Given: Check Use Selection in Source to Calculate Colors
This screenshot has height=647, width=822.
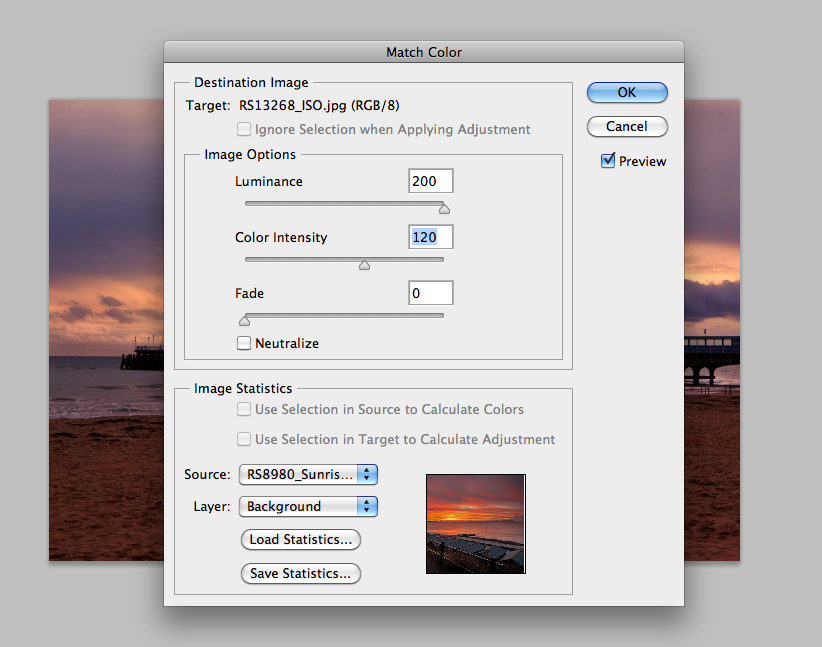Looking at the screenshot, I should (244, 409).
